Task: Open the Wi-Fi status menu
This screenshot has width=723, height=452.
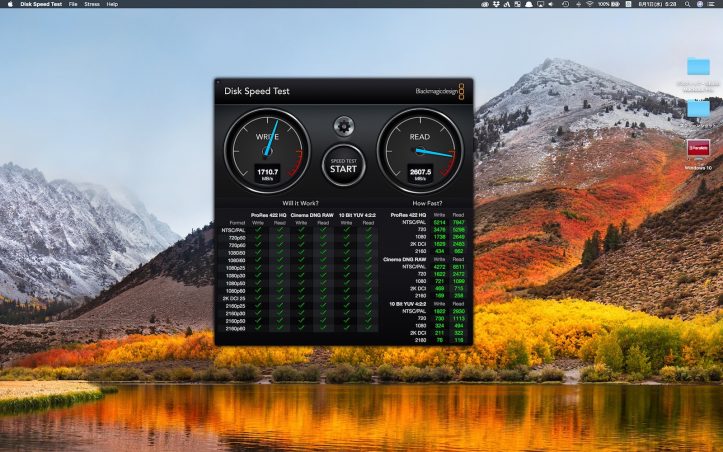Action: click(x=590, y=4)
